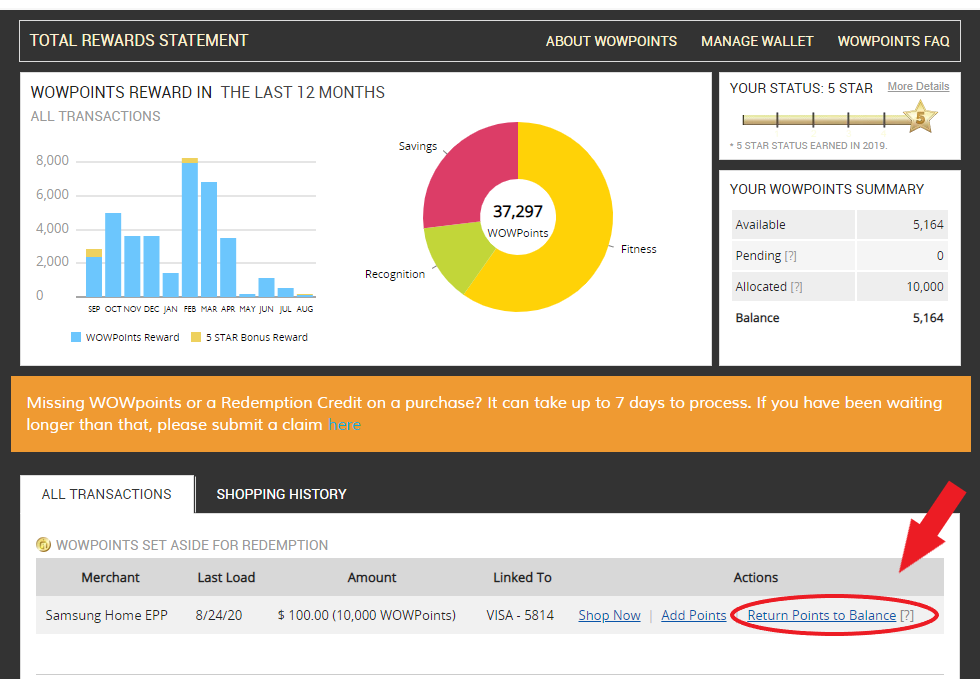Switch to the Shopping History tab
The width and height of the screenshot is (980, 679).
[x=281, y=494]
